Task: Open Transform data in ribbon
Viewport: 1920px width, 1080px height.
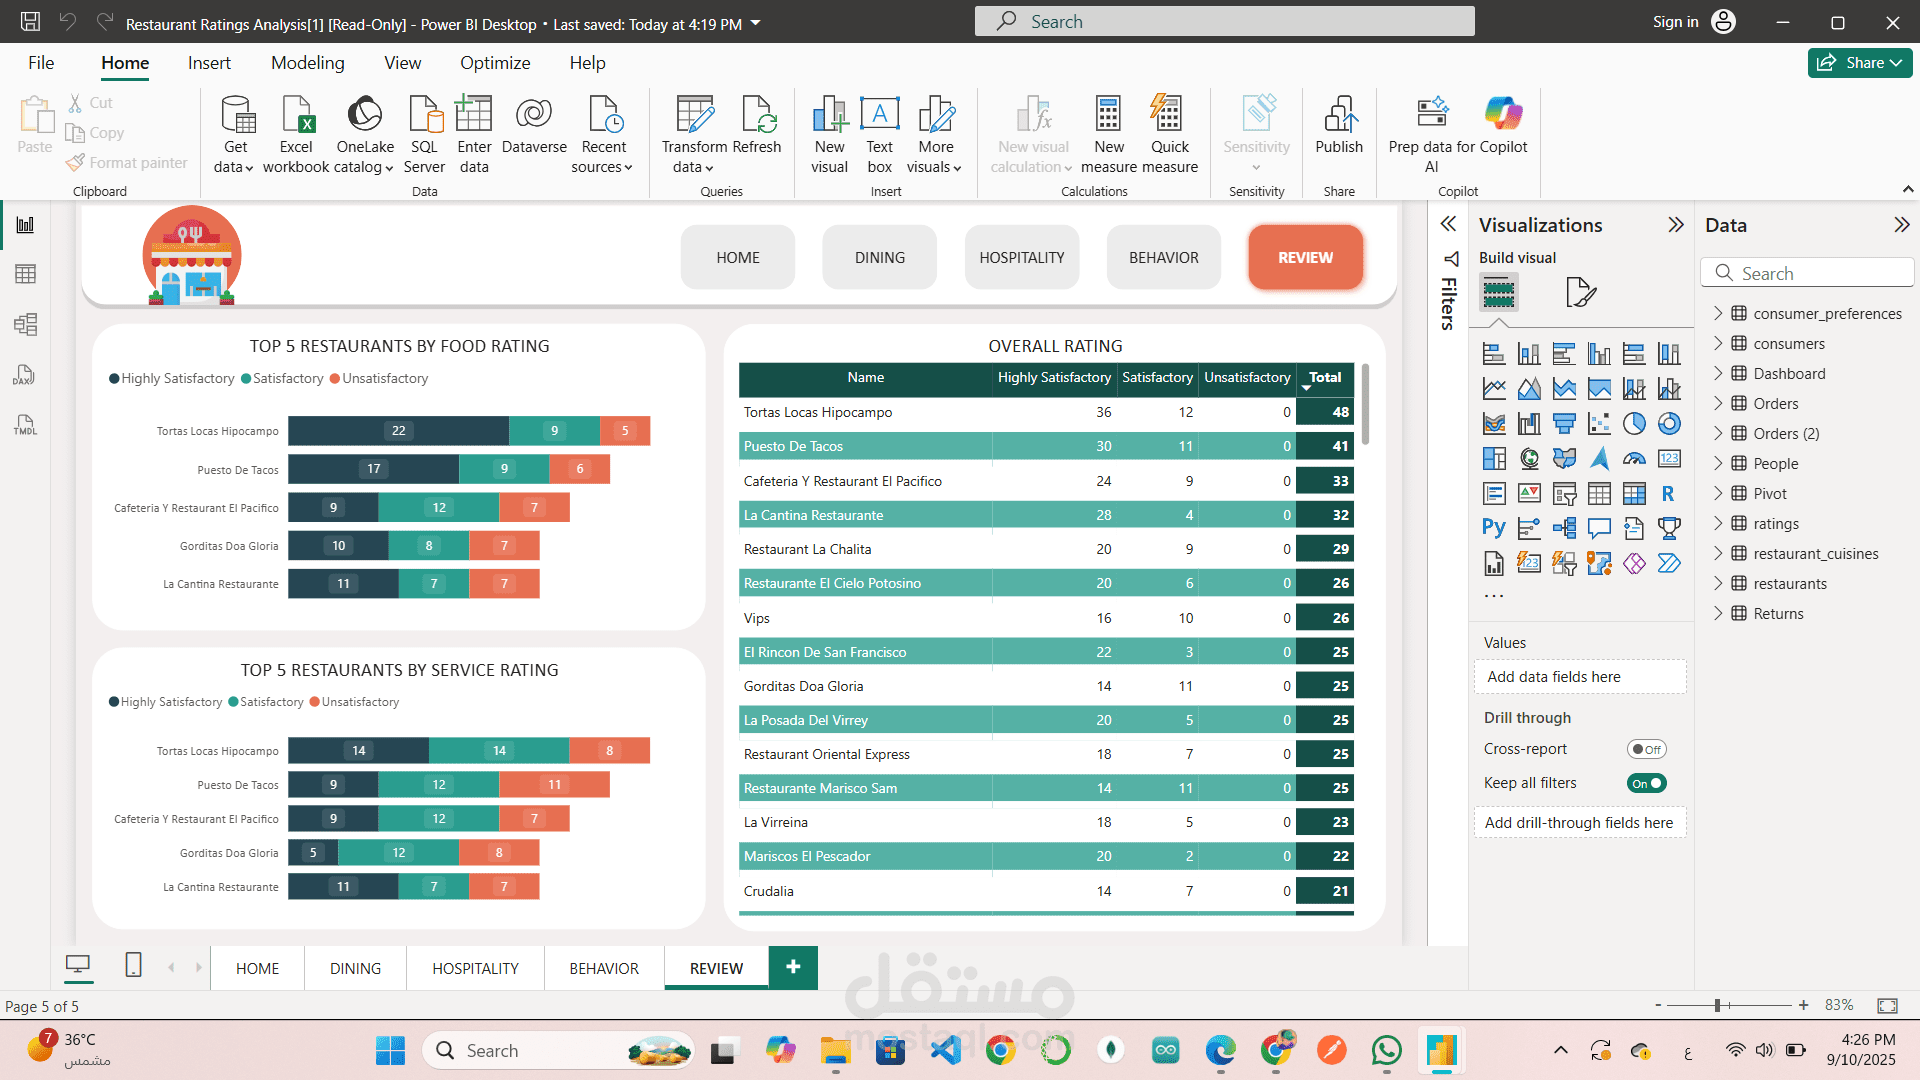Action: [x=694, y=116]
